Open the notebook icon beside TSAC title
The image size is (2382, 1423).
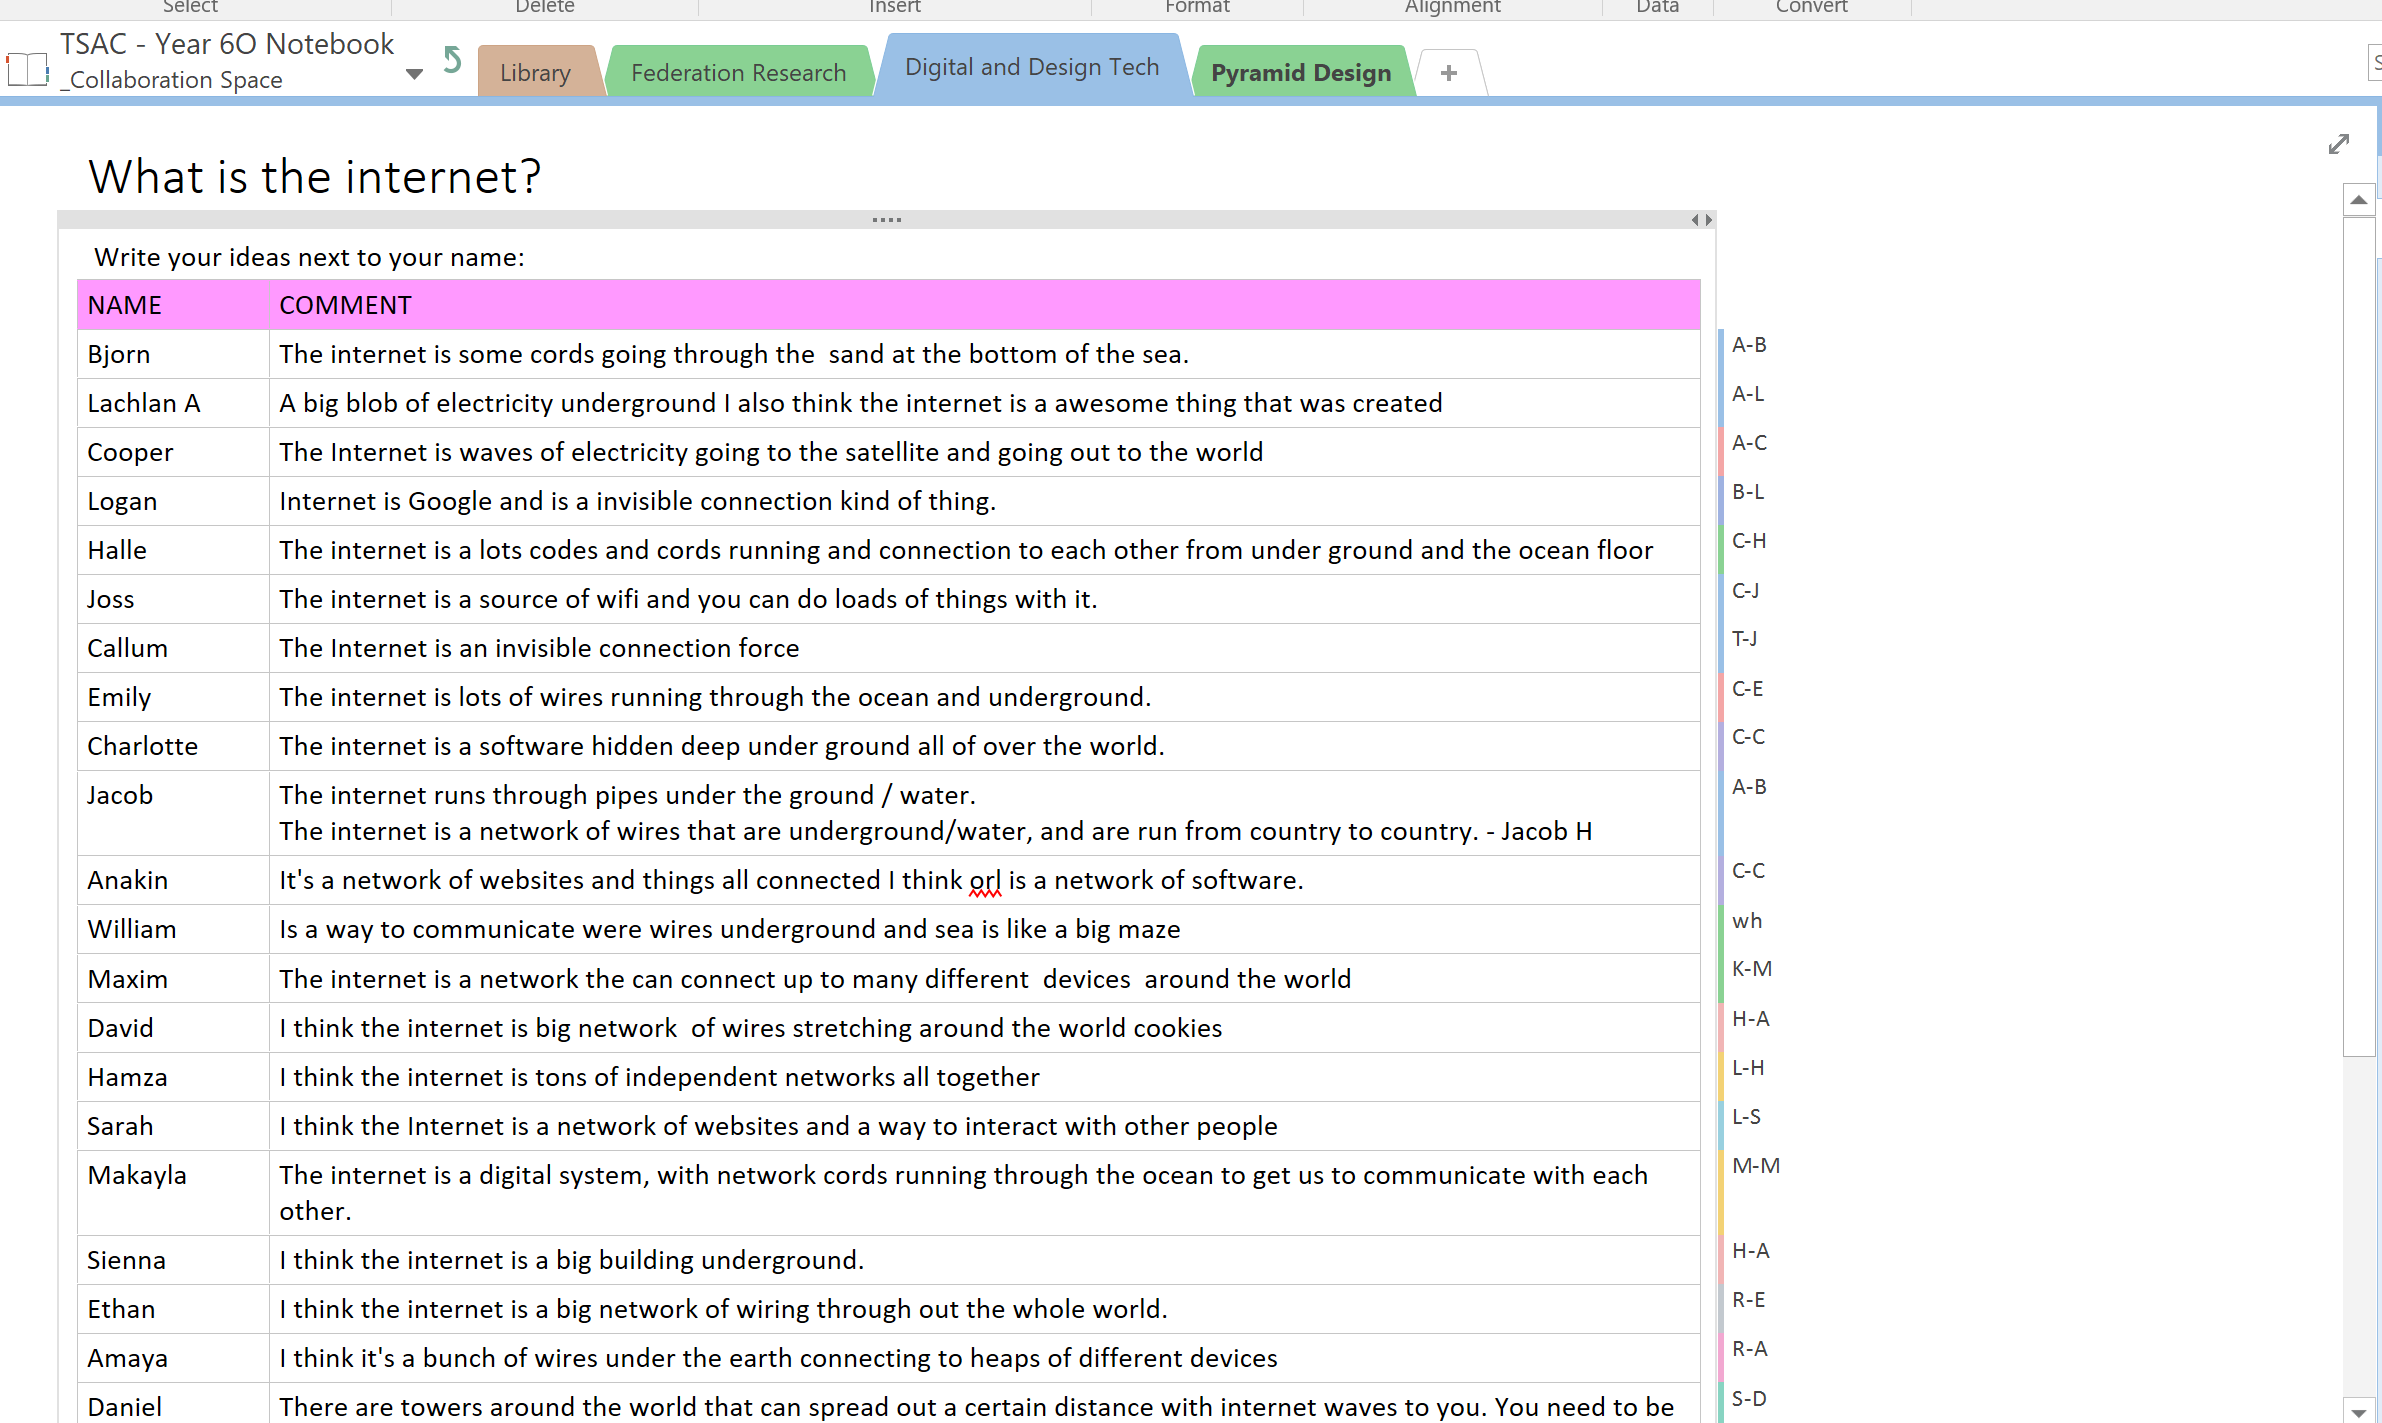pyautogui.click(x=28, y=70)
